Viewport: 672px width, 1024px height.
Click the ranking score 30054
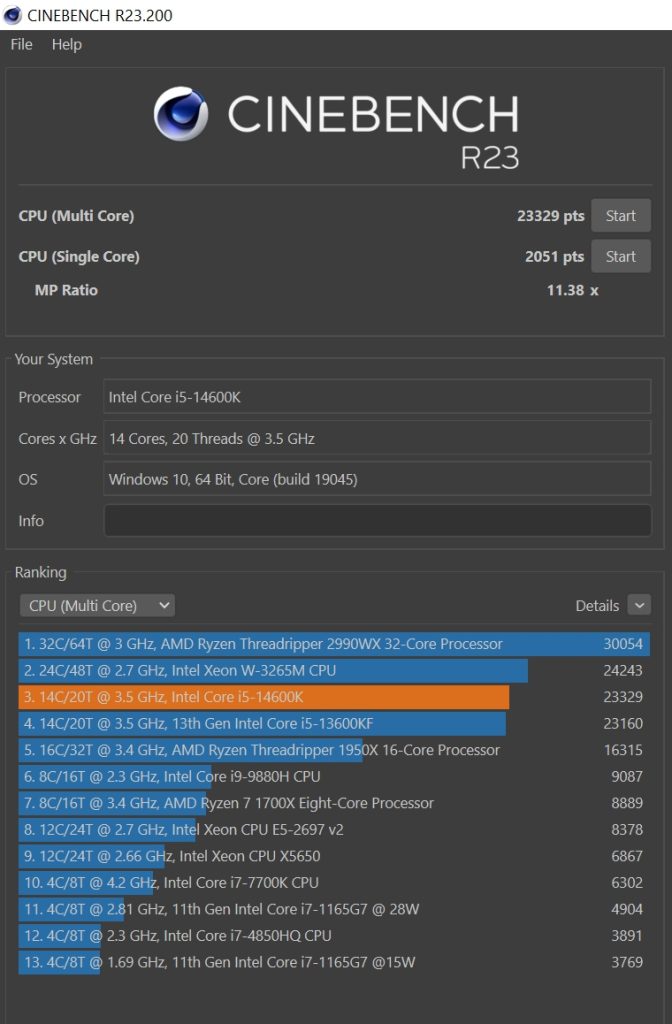click(623, 644)
